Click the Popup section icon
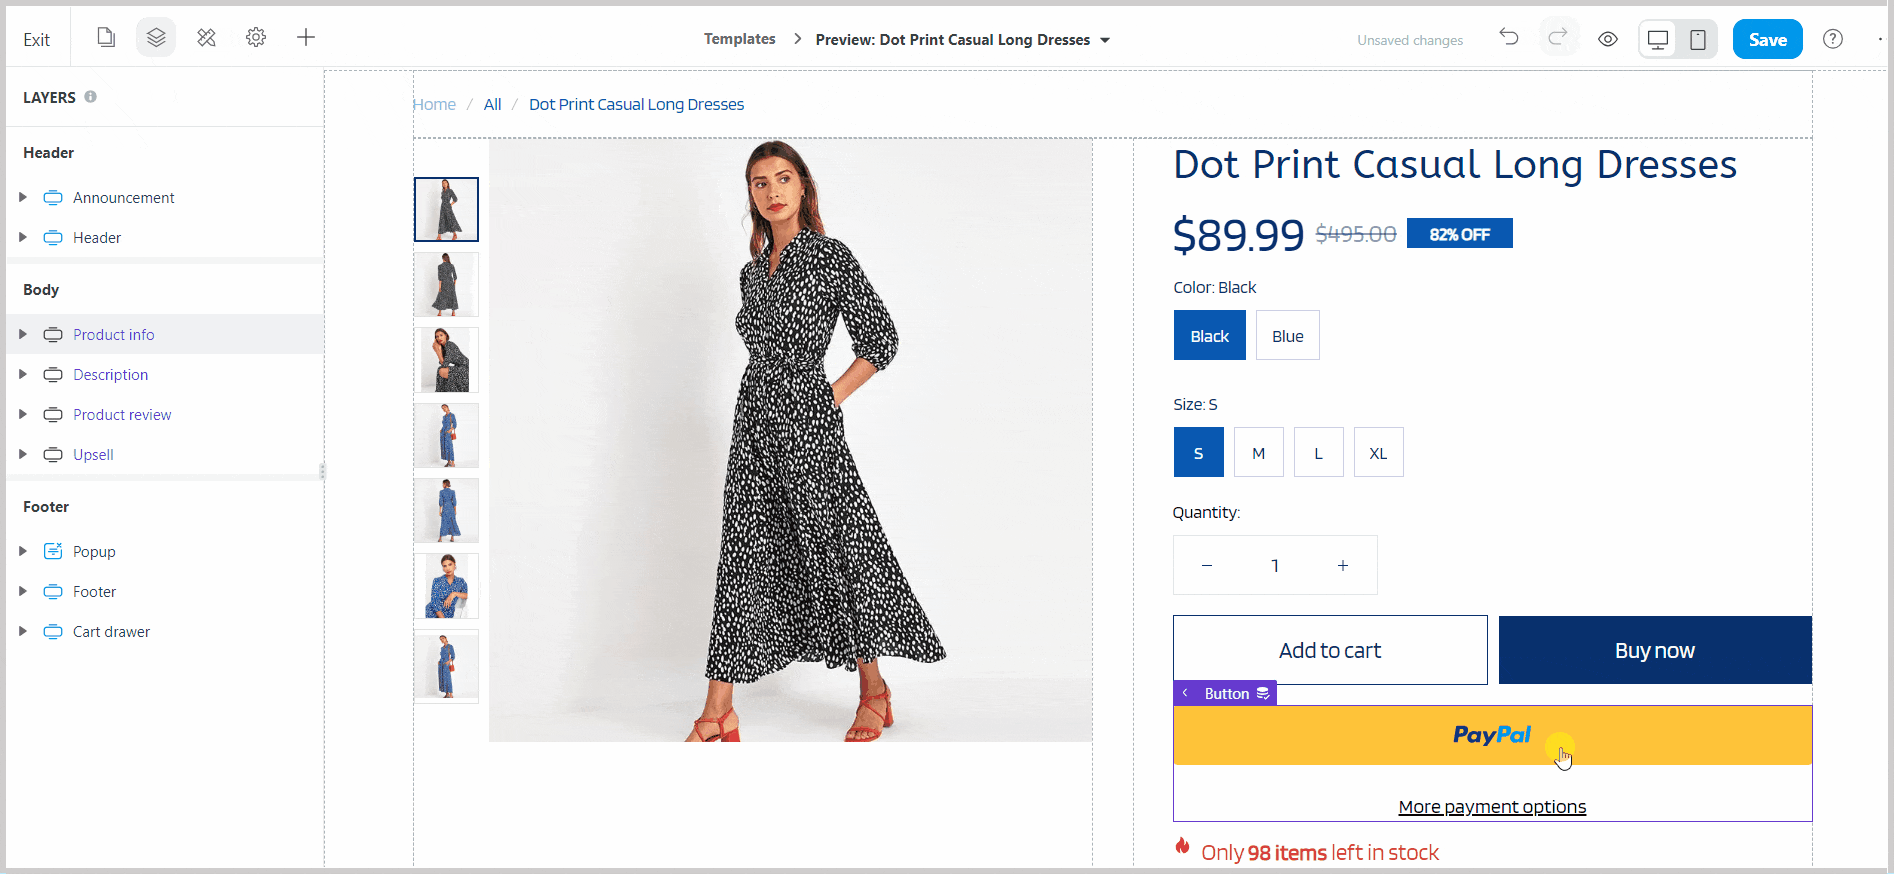Image resolution: width=1894 pixels, height=874 pixels. pyautogui.click(x=53, y=551)
